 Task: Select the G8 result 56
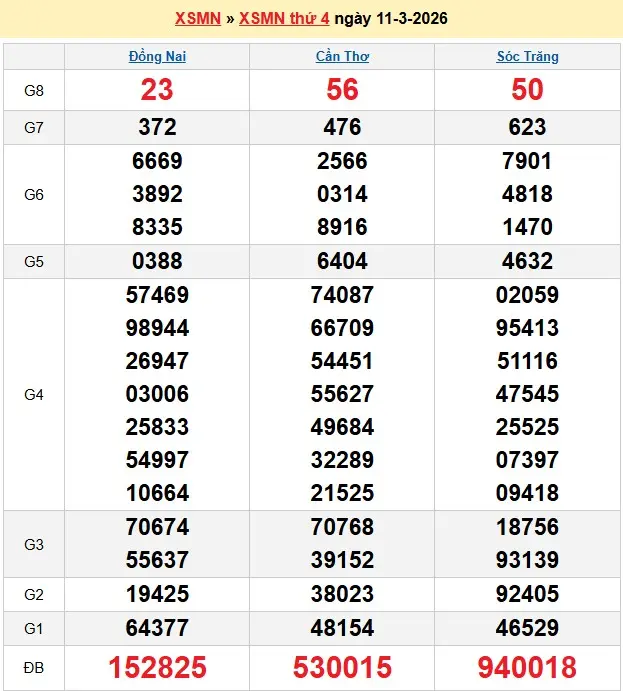coord(342,90)
